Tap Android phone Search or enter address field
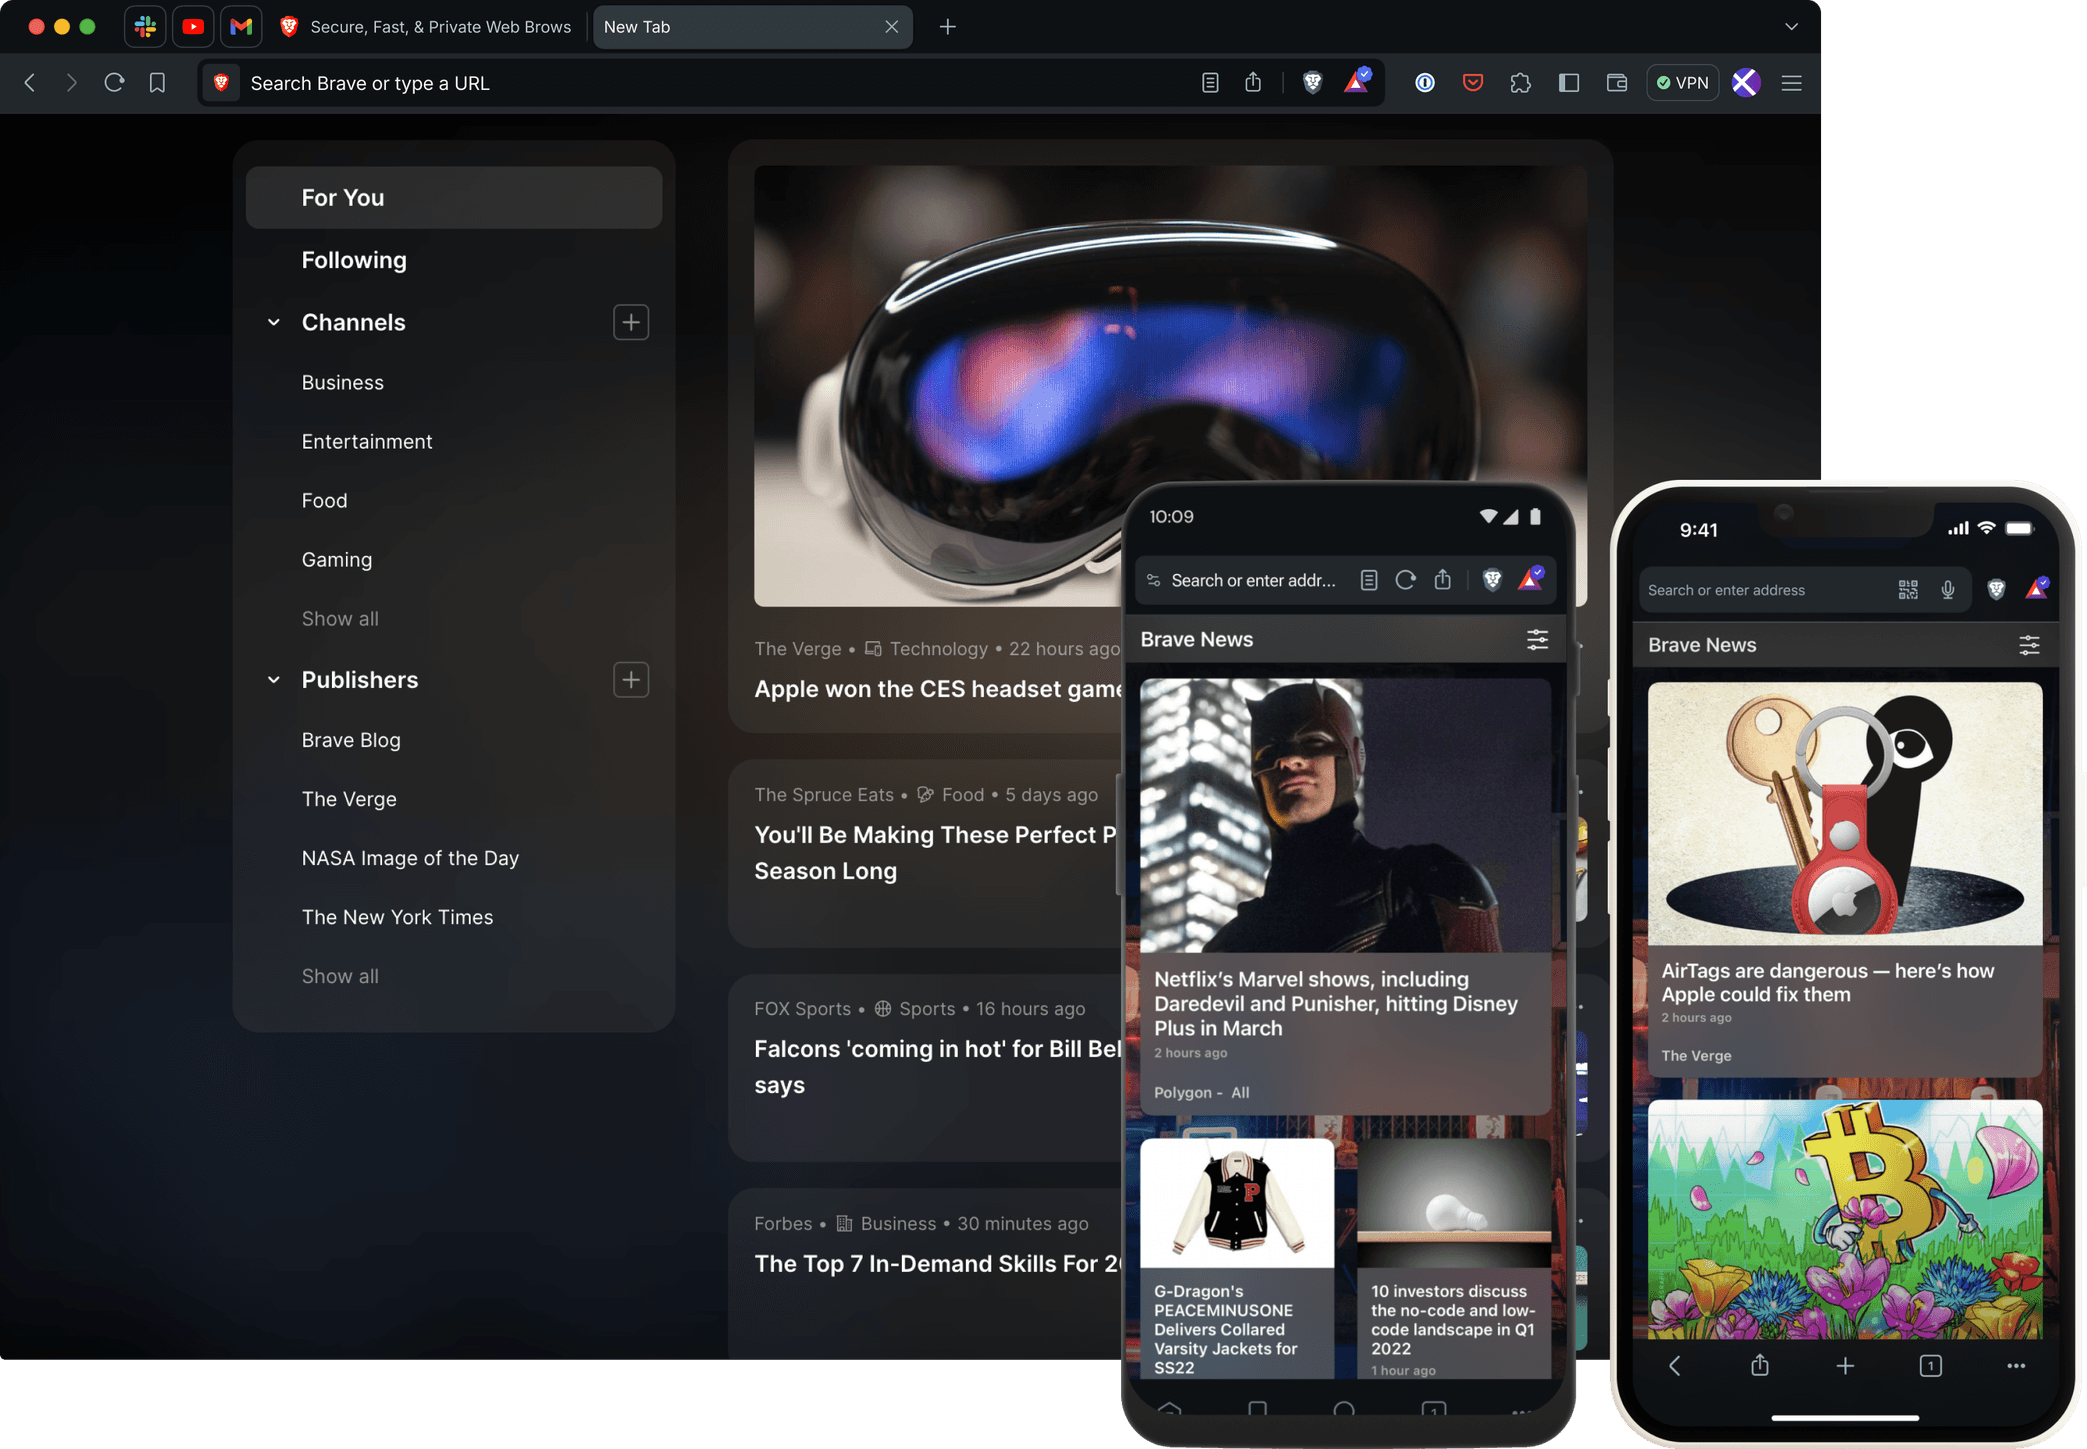This screenshot has height=1449, width=2087. [x=1253, y=580]
